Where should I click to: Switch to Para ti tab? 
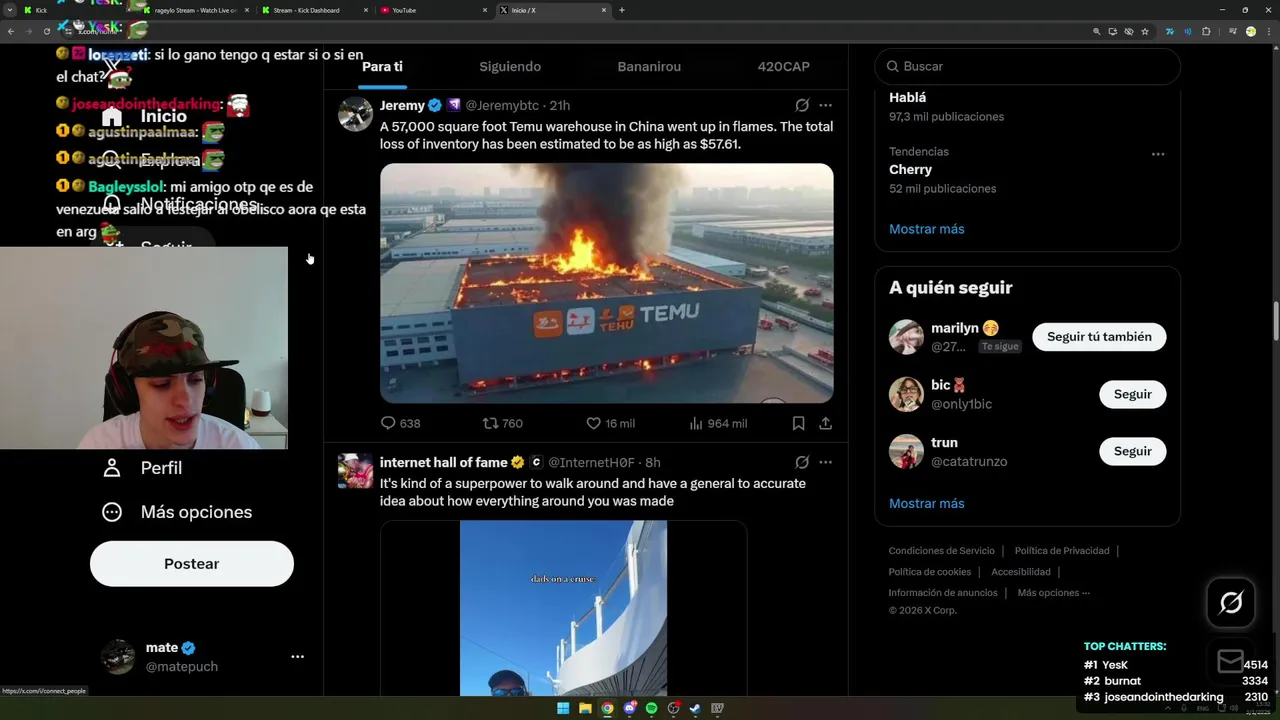coord(382,66)
